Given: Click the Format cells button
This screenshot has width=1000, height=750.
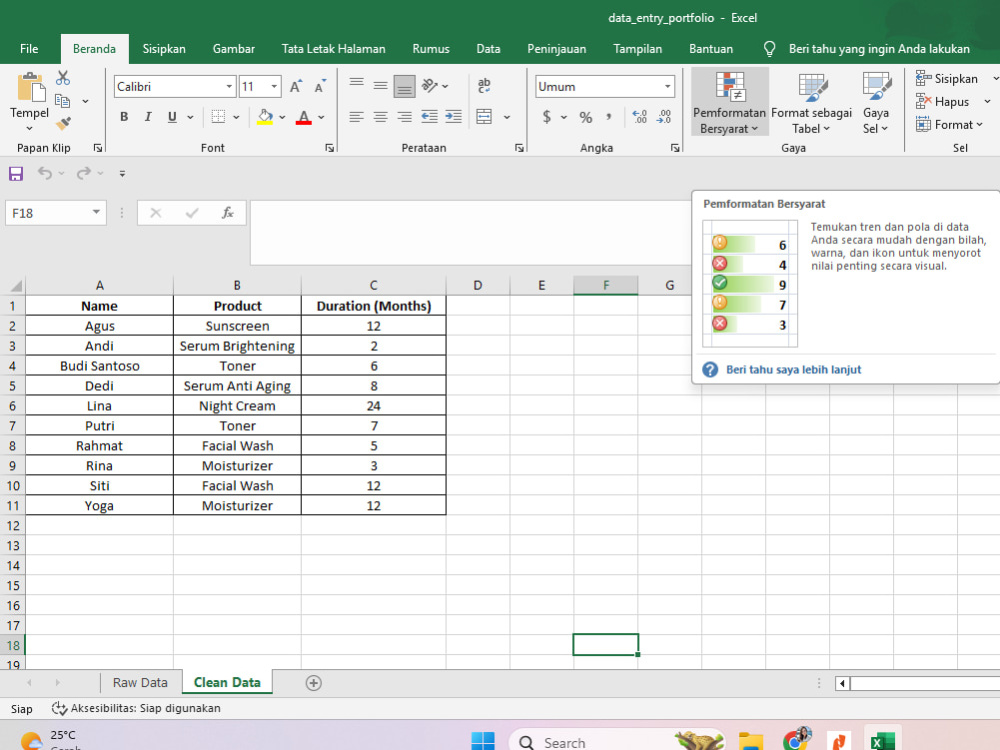Looking at the screenshot, I should click(x=950, y=125).
